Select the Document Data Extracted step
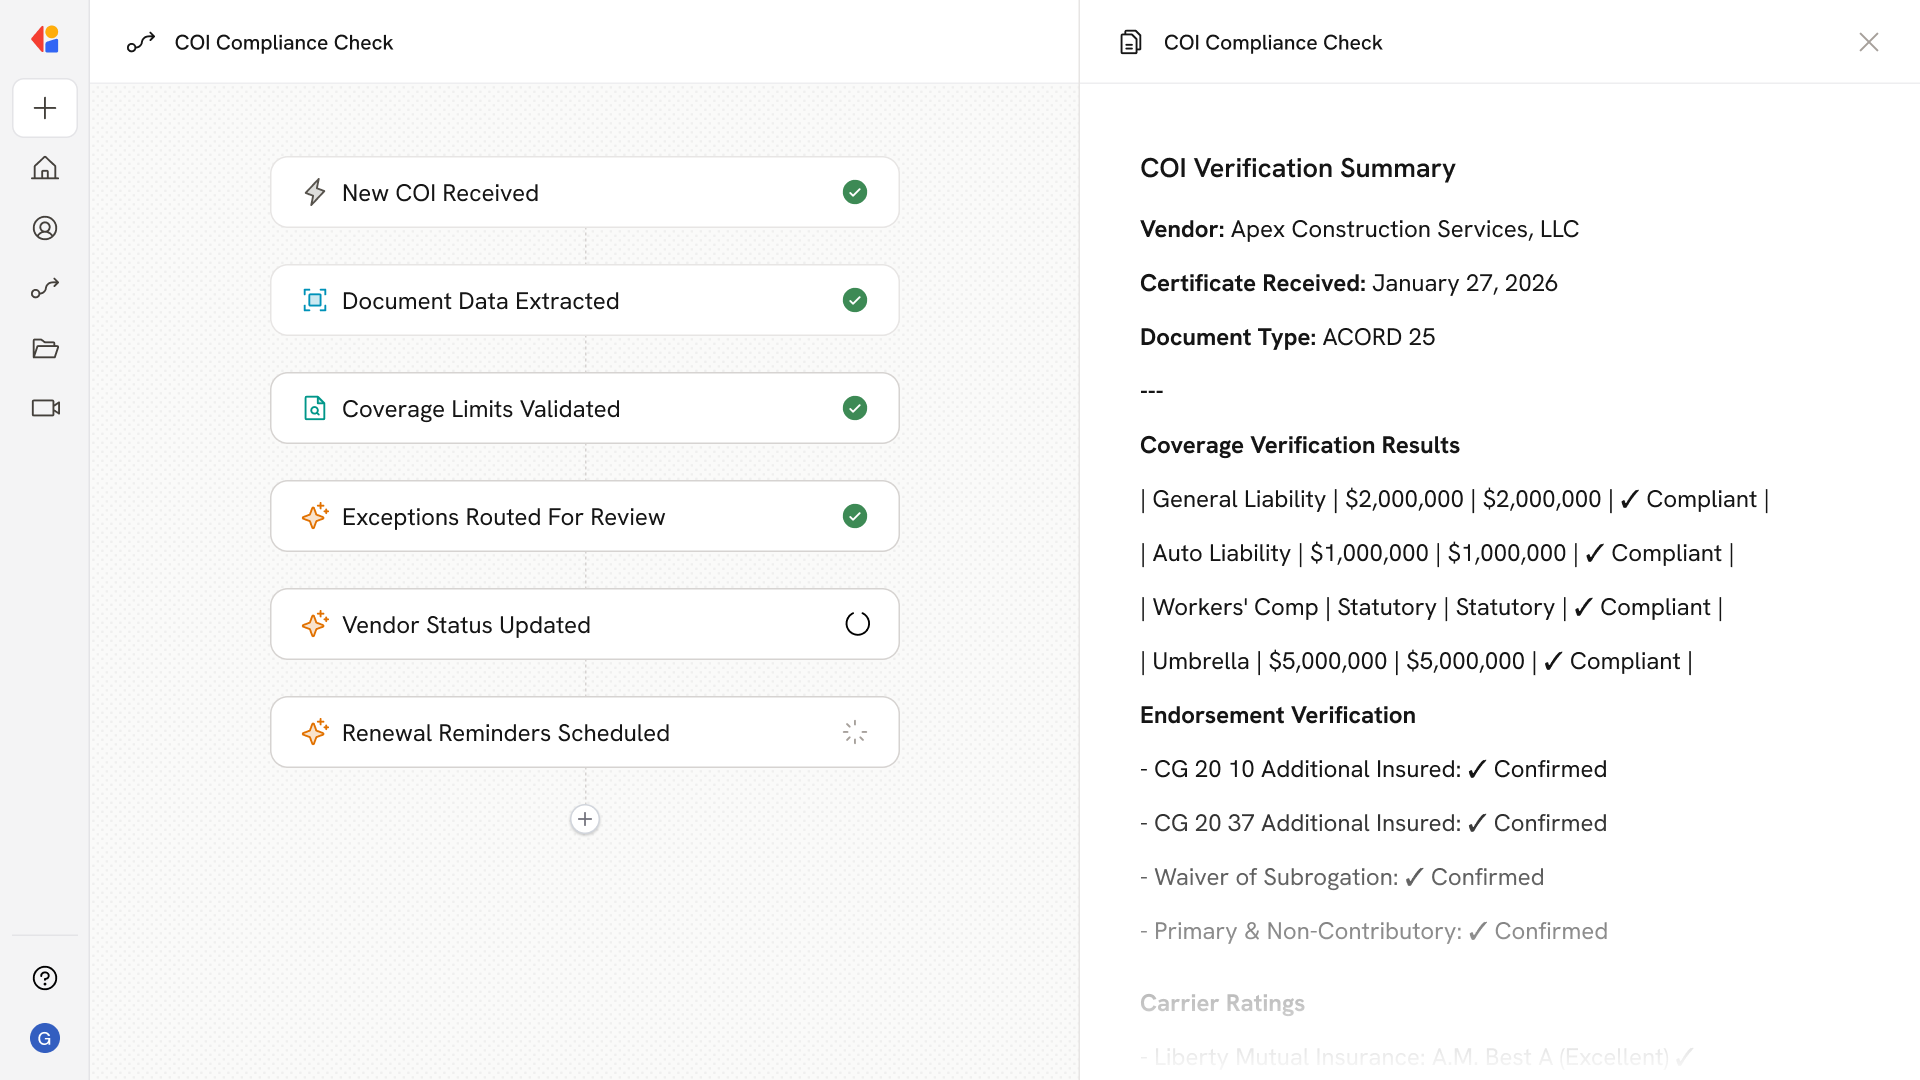Screen dimensions: 1920x1080 (x=584, y=300)
